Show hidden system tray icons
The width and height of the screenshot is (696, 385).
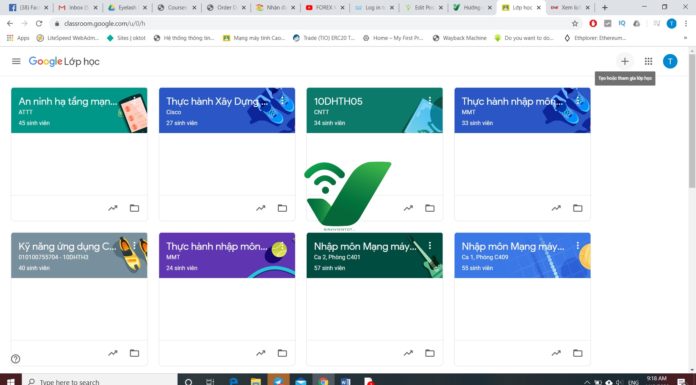click(587, 382)
